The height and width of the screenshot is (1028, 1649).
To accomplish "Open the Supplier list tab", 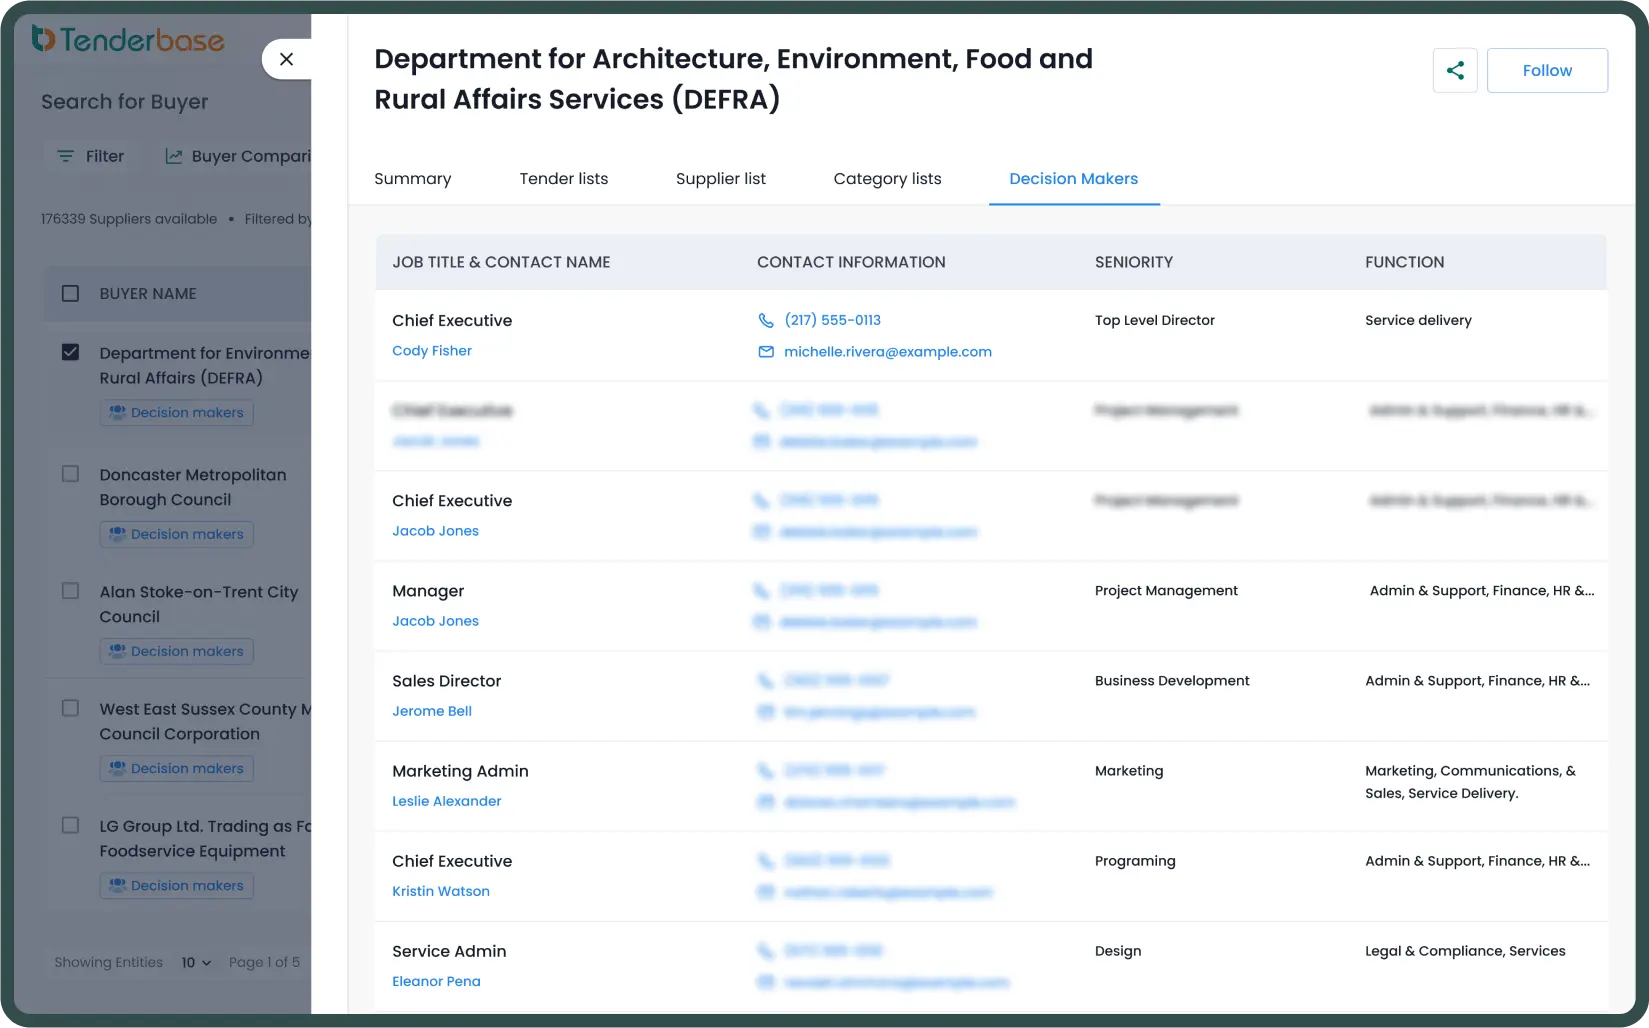I will tap(720, 179).
